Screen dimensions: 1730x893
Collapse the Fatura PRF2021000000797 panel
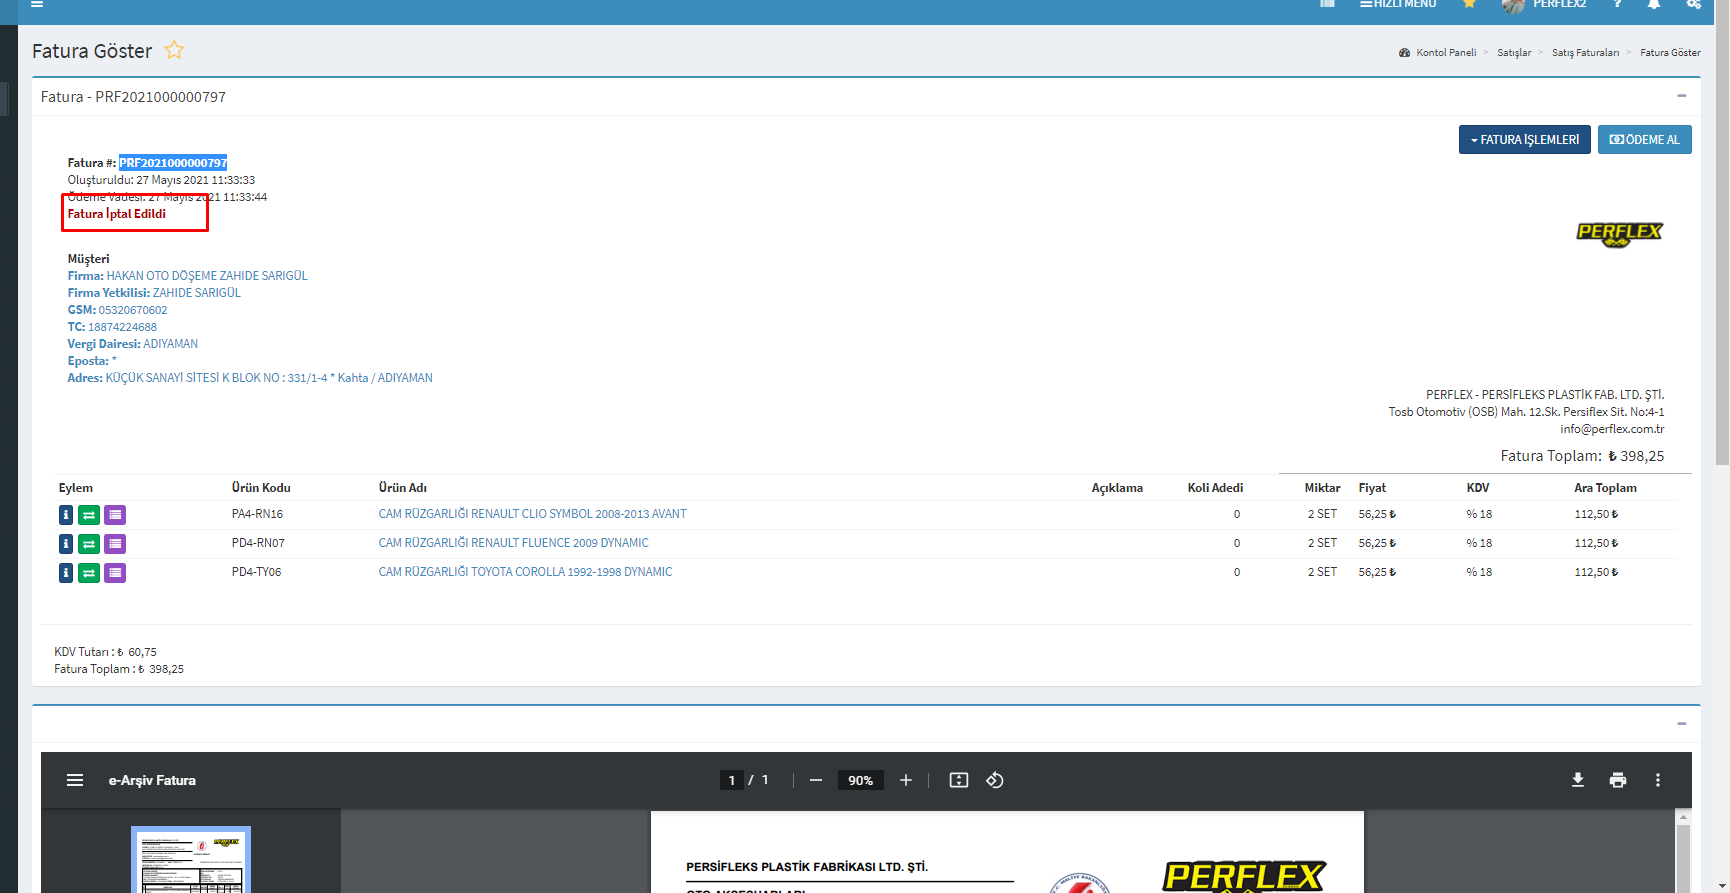pyautogui.click(x=1681, y=96)
